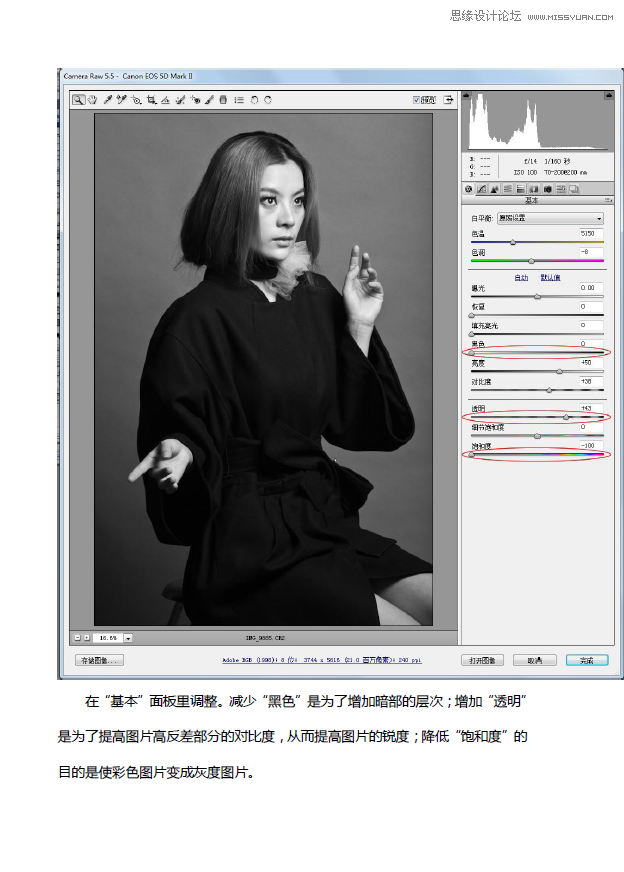Rotate image counterclockwise
The width and height of the screenshot is (624, 872).
254,100
